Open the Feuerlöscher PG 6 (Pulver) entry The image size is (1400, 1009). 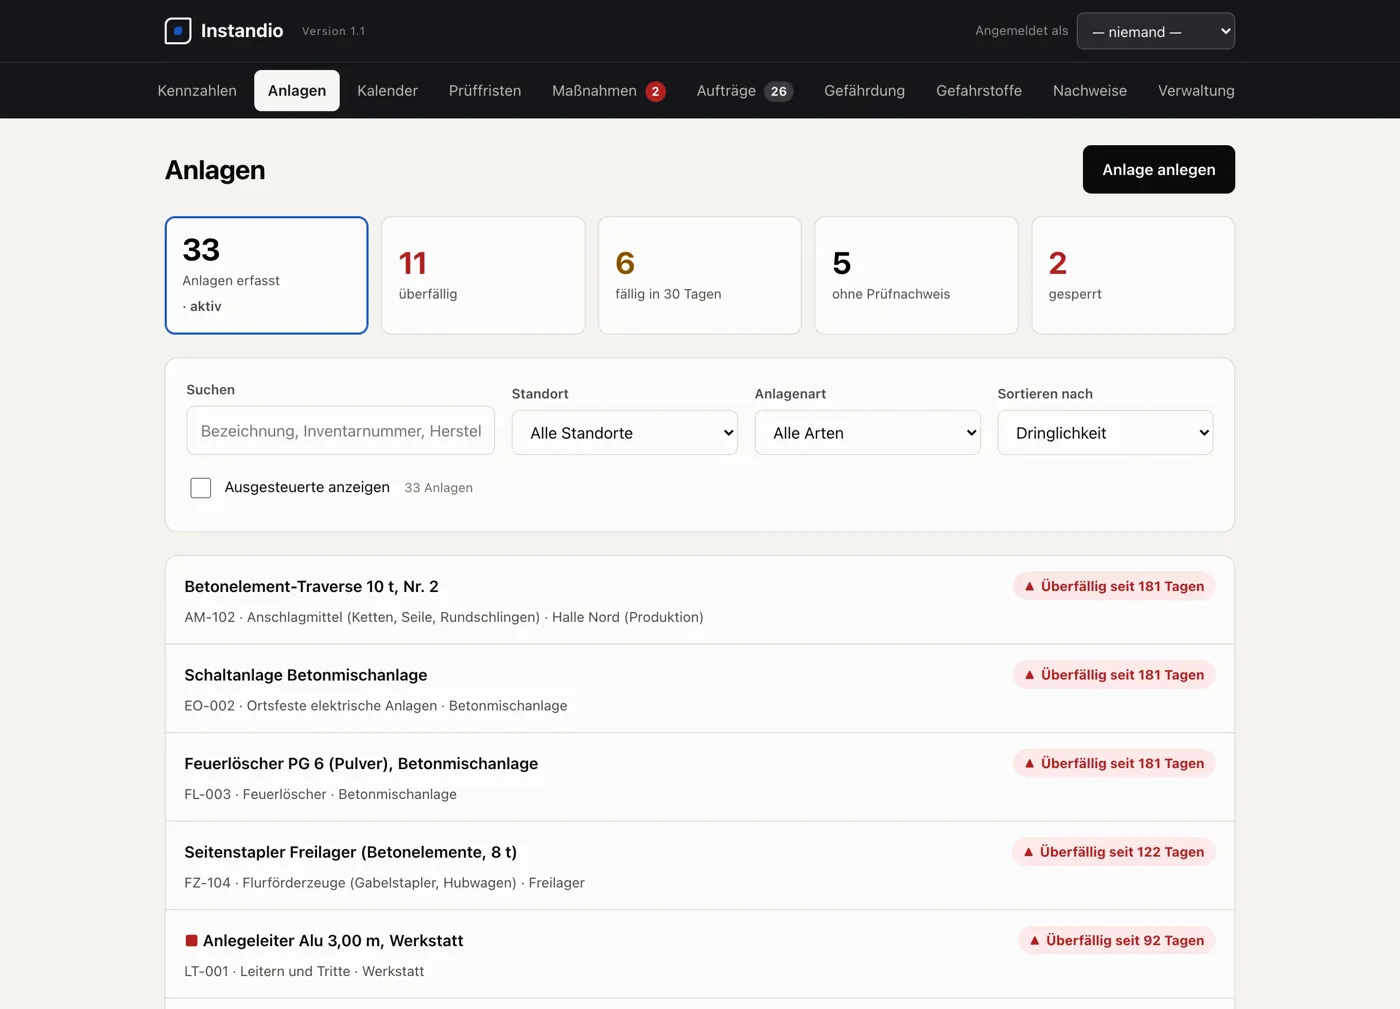pos(700,777)
